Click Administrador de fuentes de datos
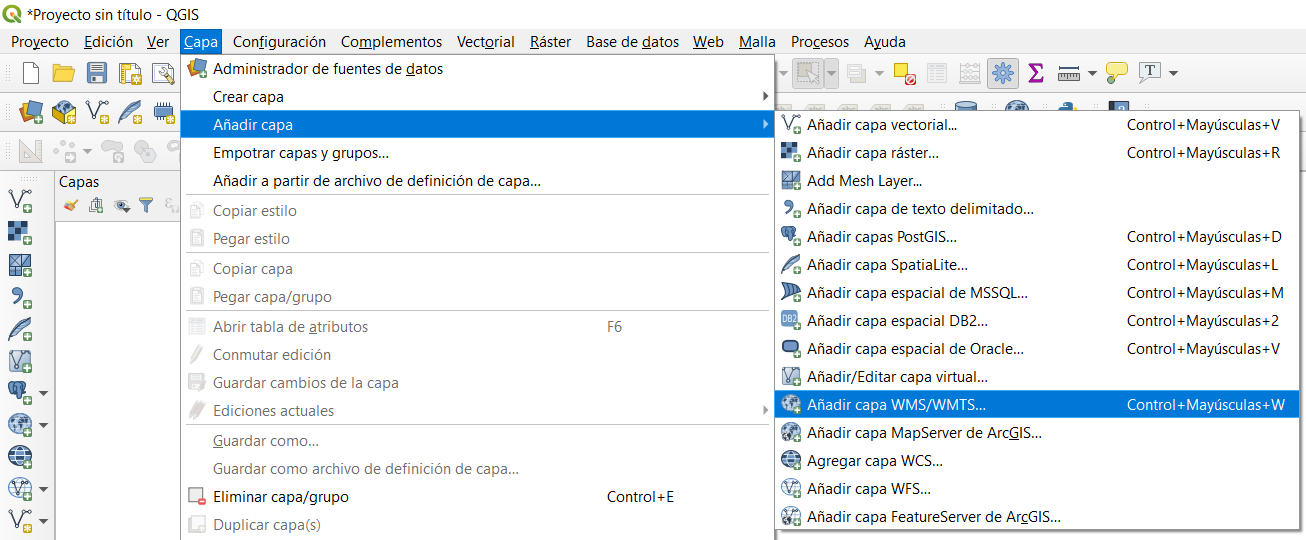The image size is (1306, 540). pyautogui.click(x=327, y=69)
